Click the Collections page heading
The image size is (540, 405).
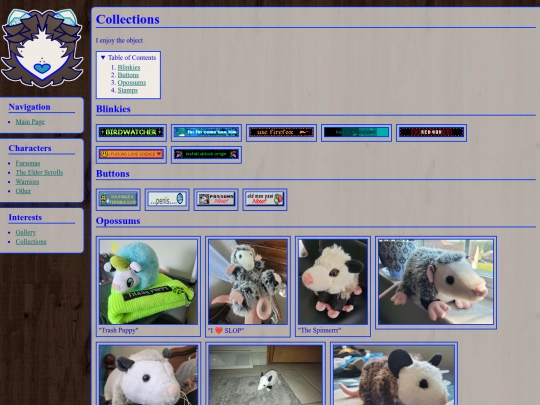128,19
